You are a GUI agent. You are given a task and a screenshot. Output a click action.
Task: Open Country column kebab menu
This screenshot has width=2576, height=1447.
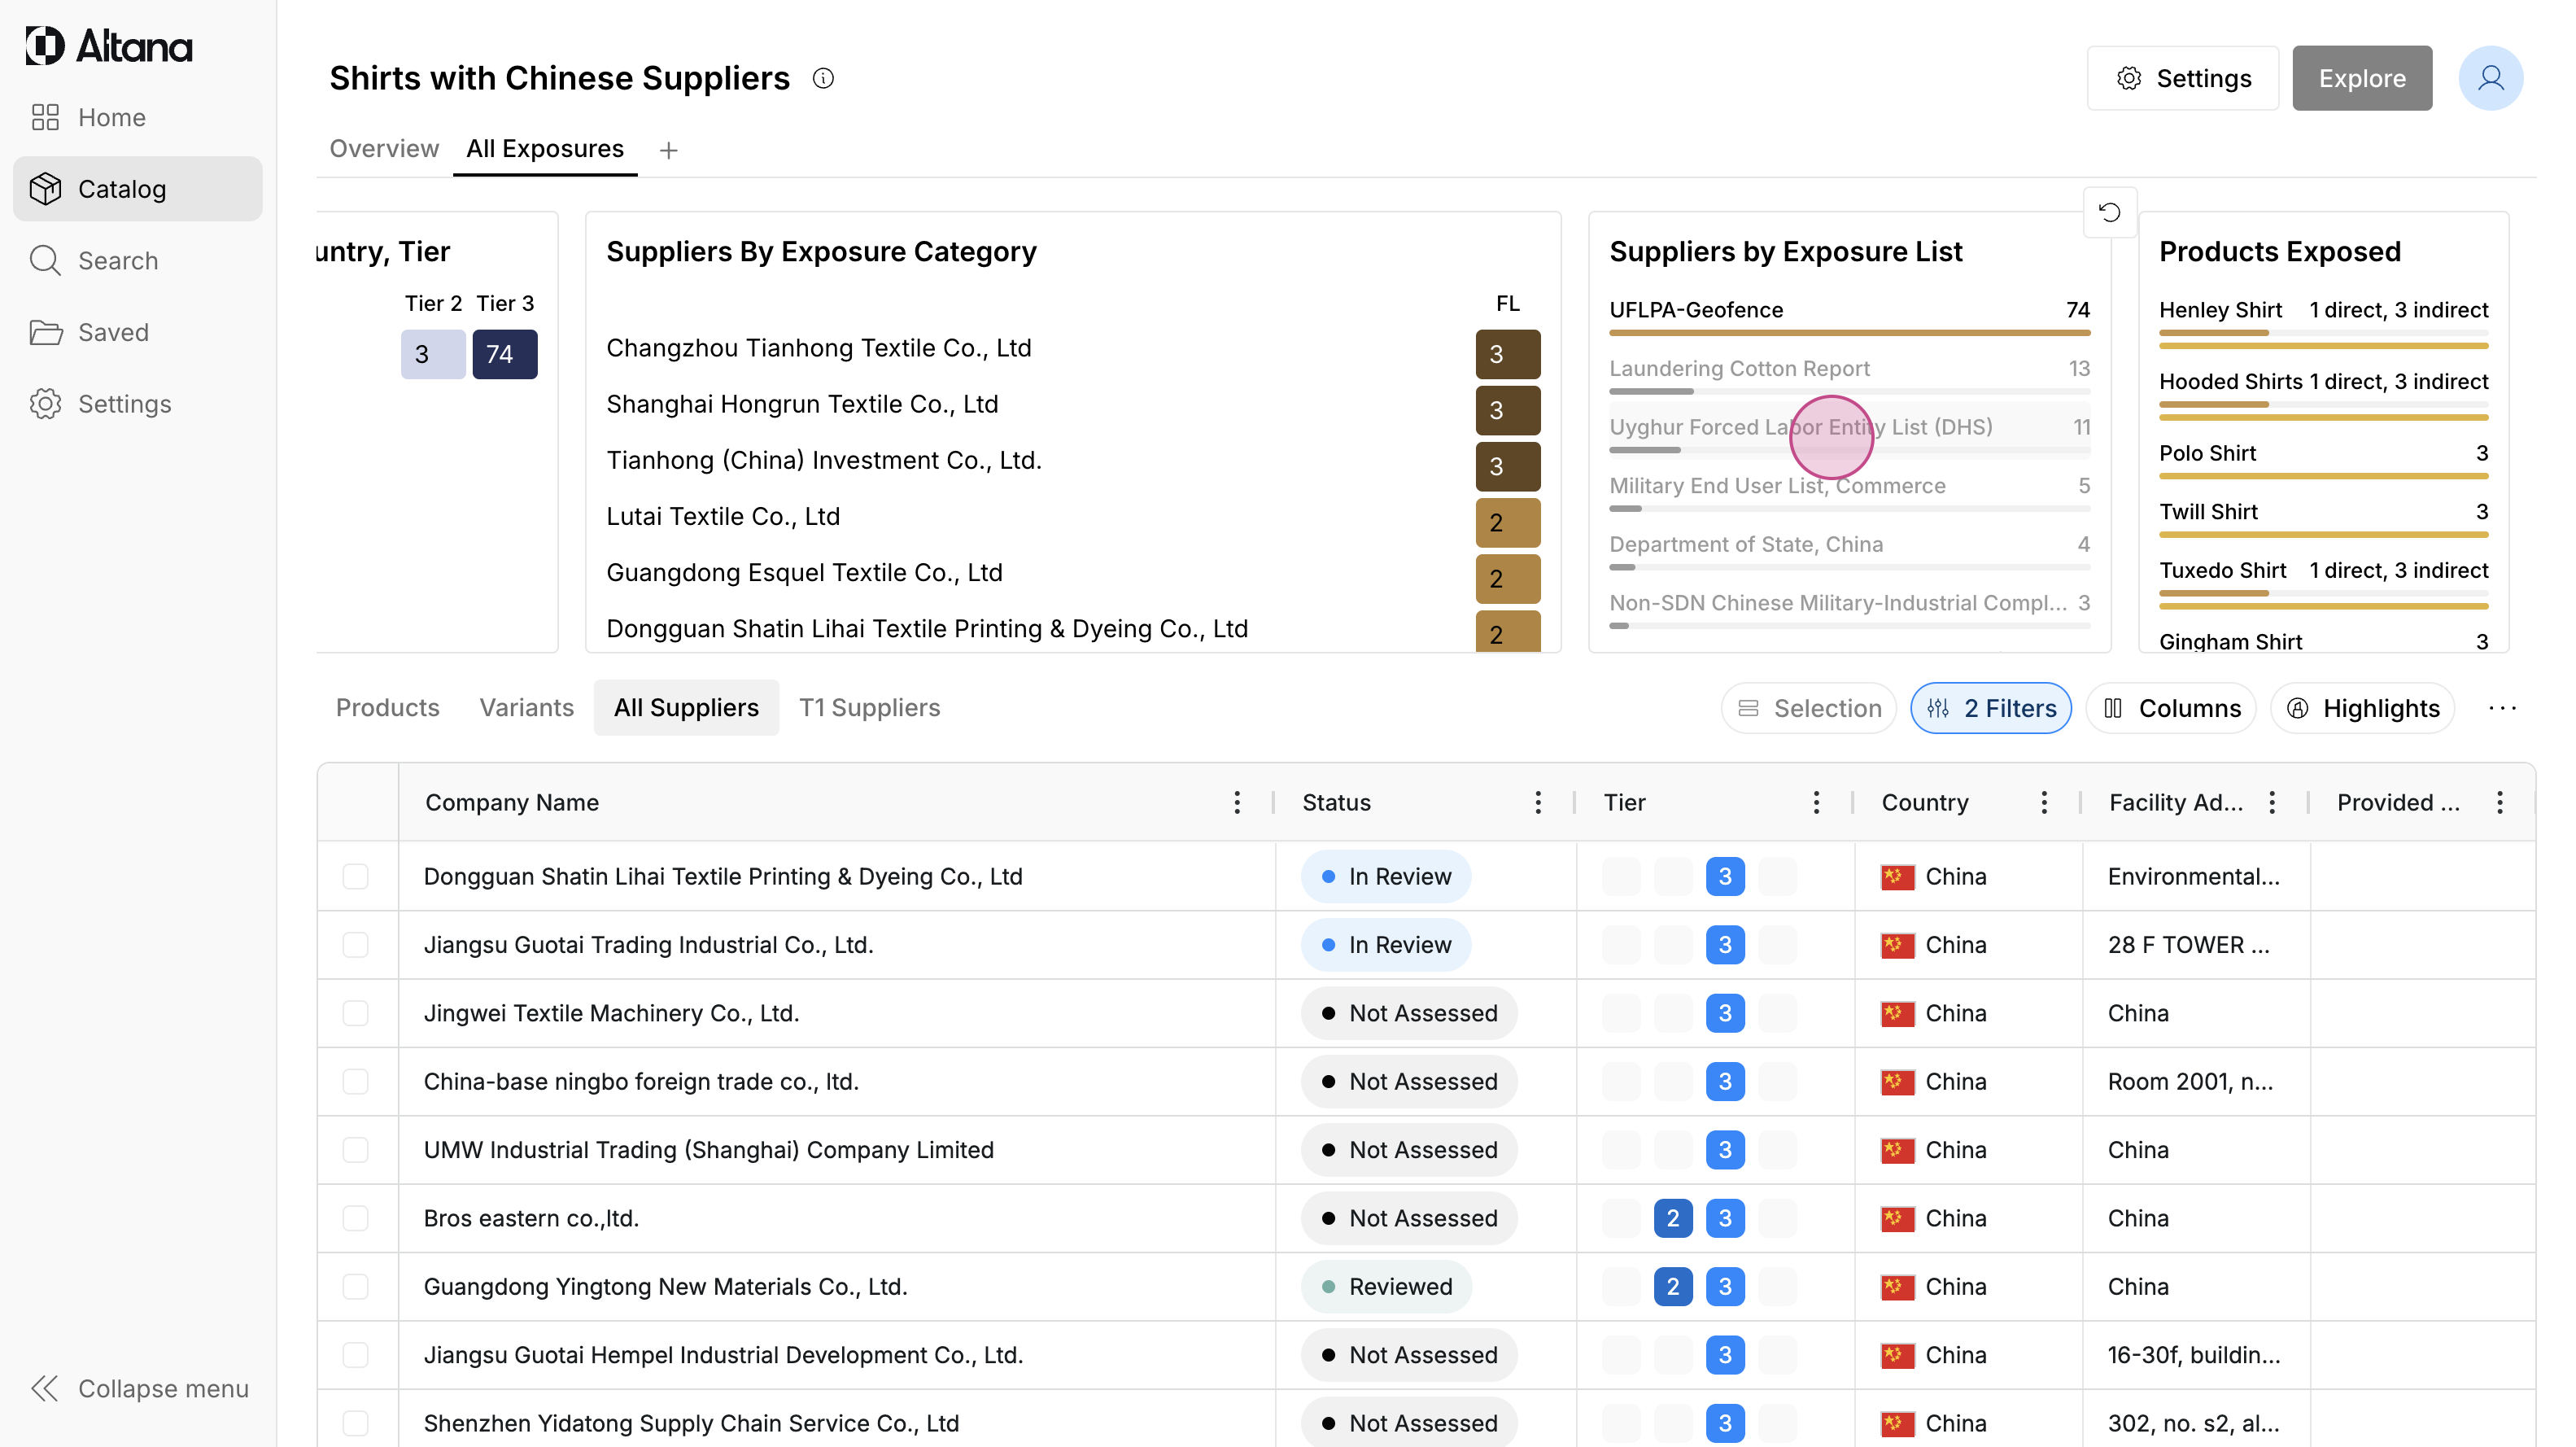(x=2043, y=802)
